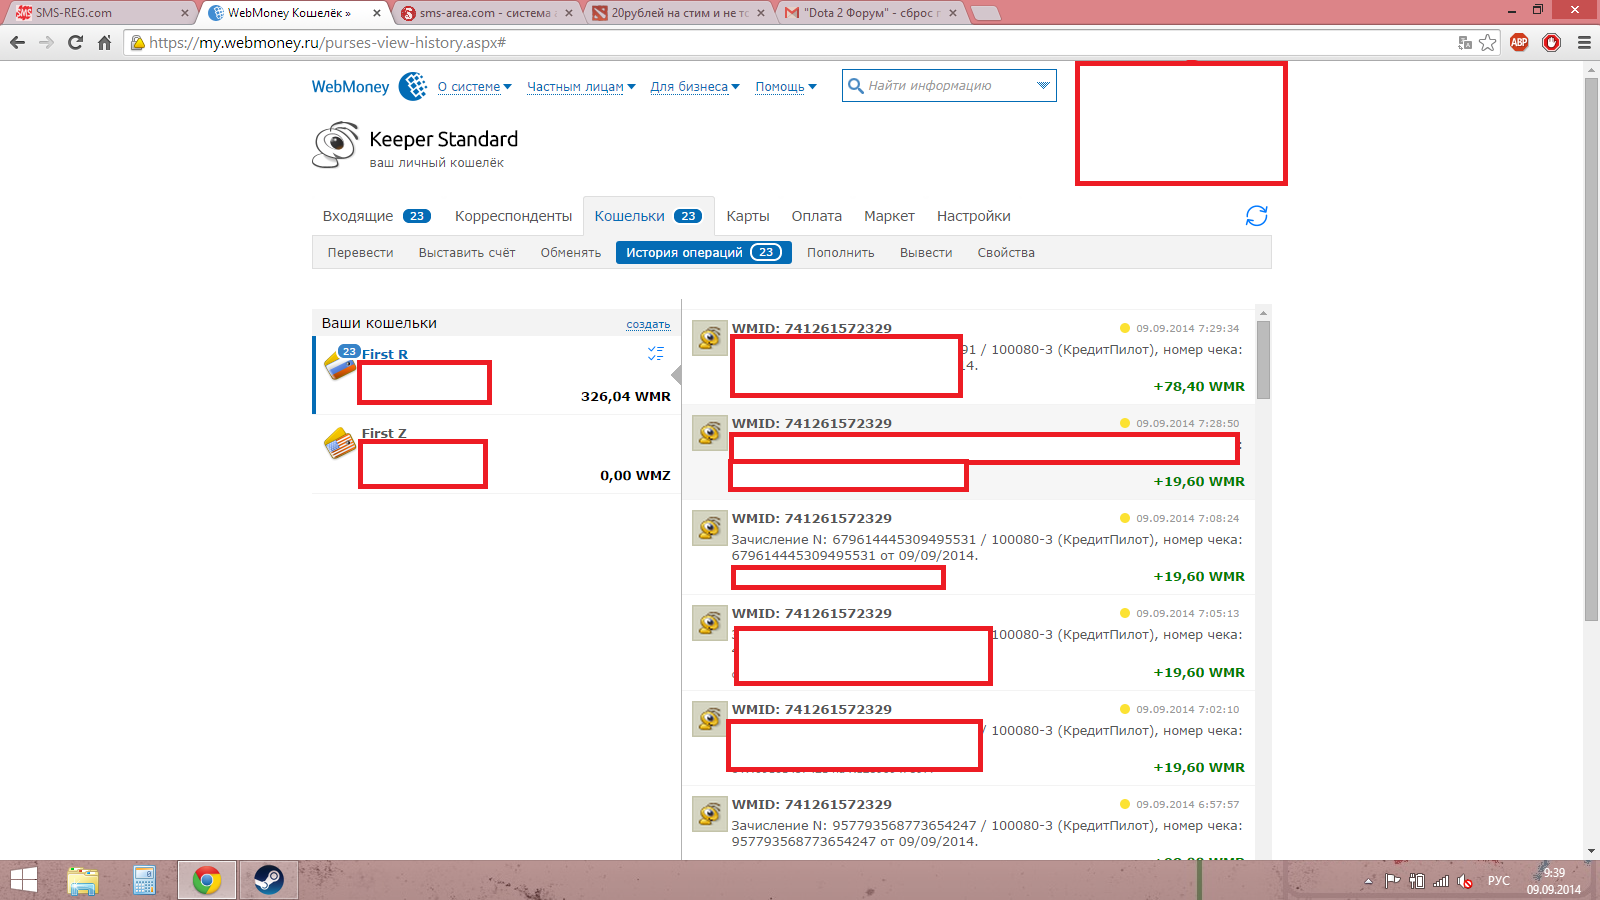
Task: Expand the Помощь dropdown menu
Action: pos(786,87)
